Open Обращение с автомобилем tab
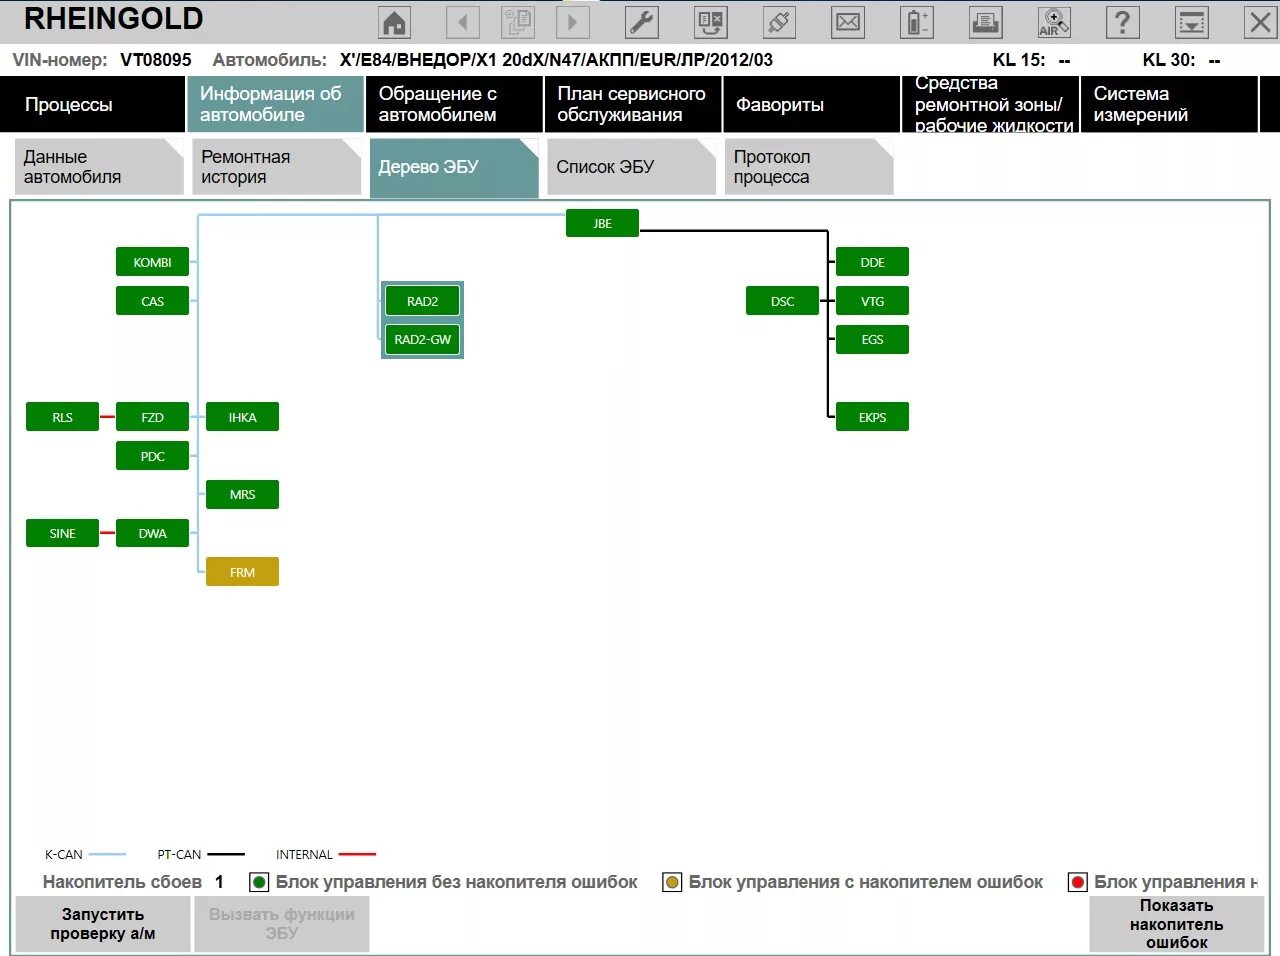1280x956 pixels. pyautogui.click(x=454, y=104)
